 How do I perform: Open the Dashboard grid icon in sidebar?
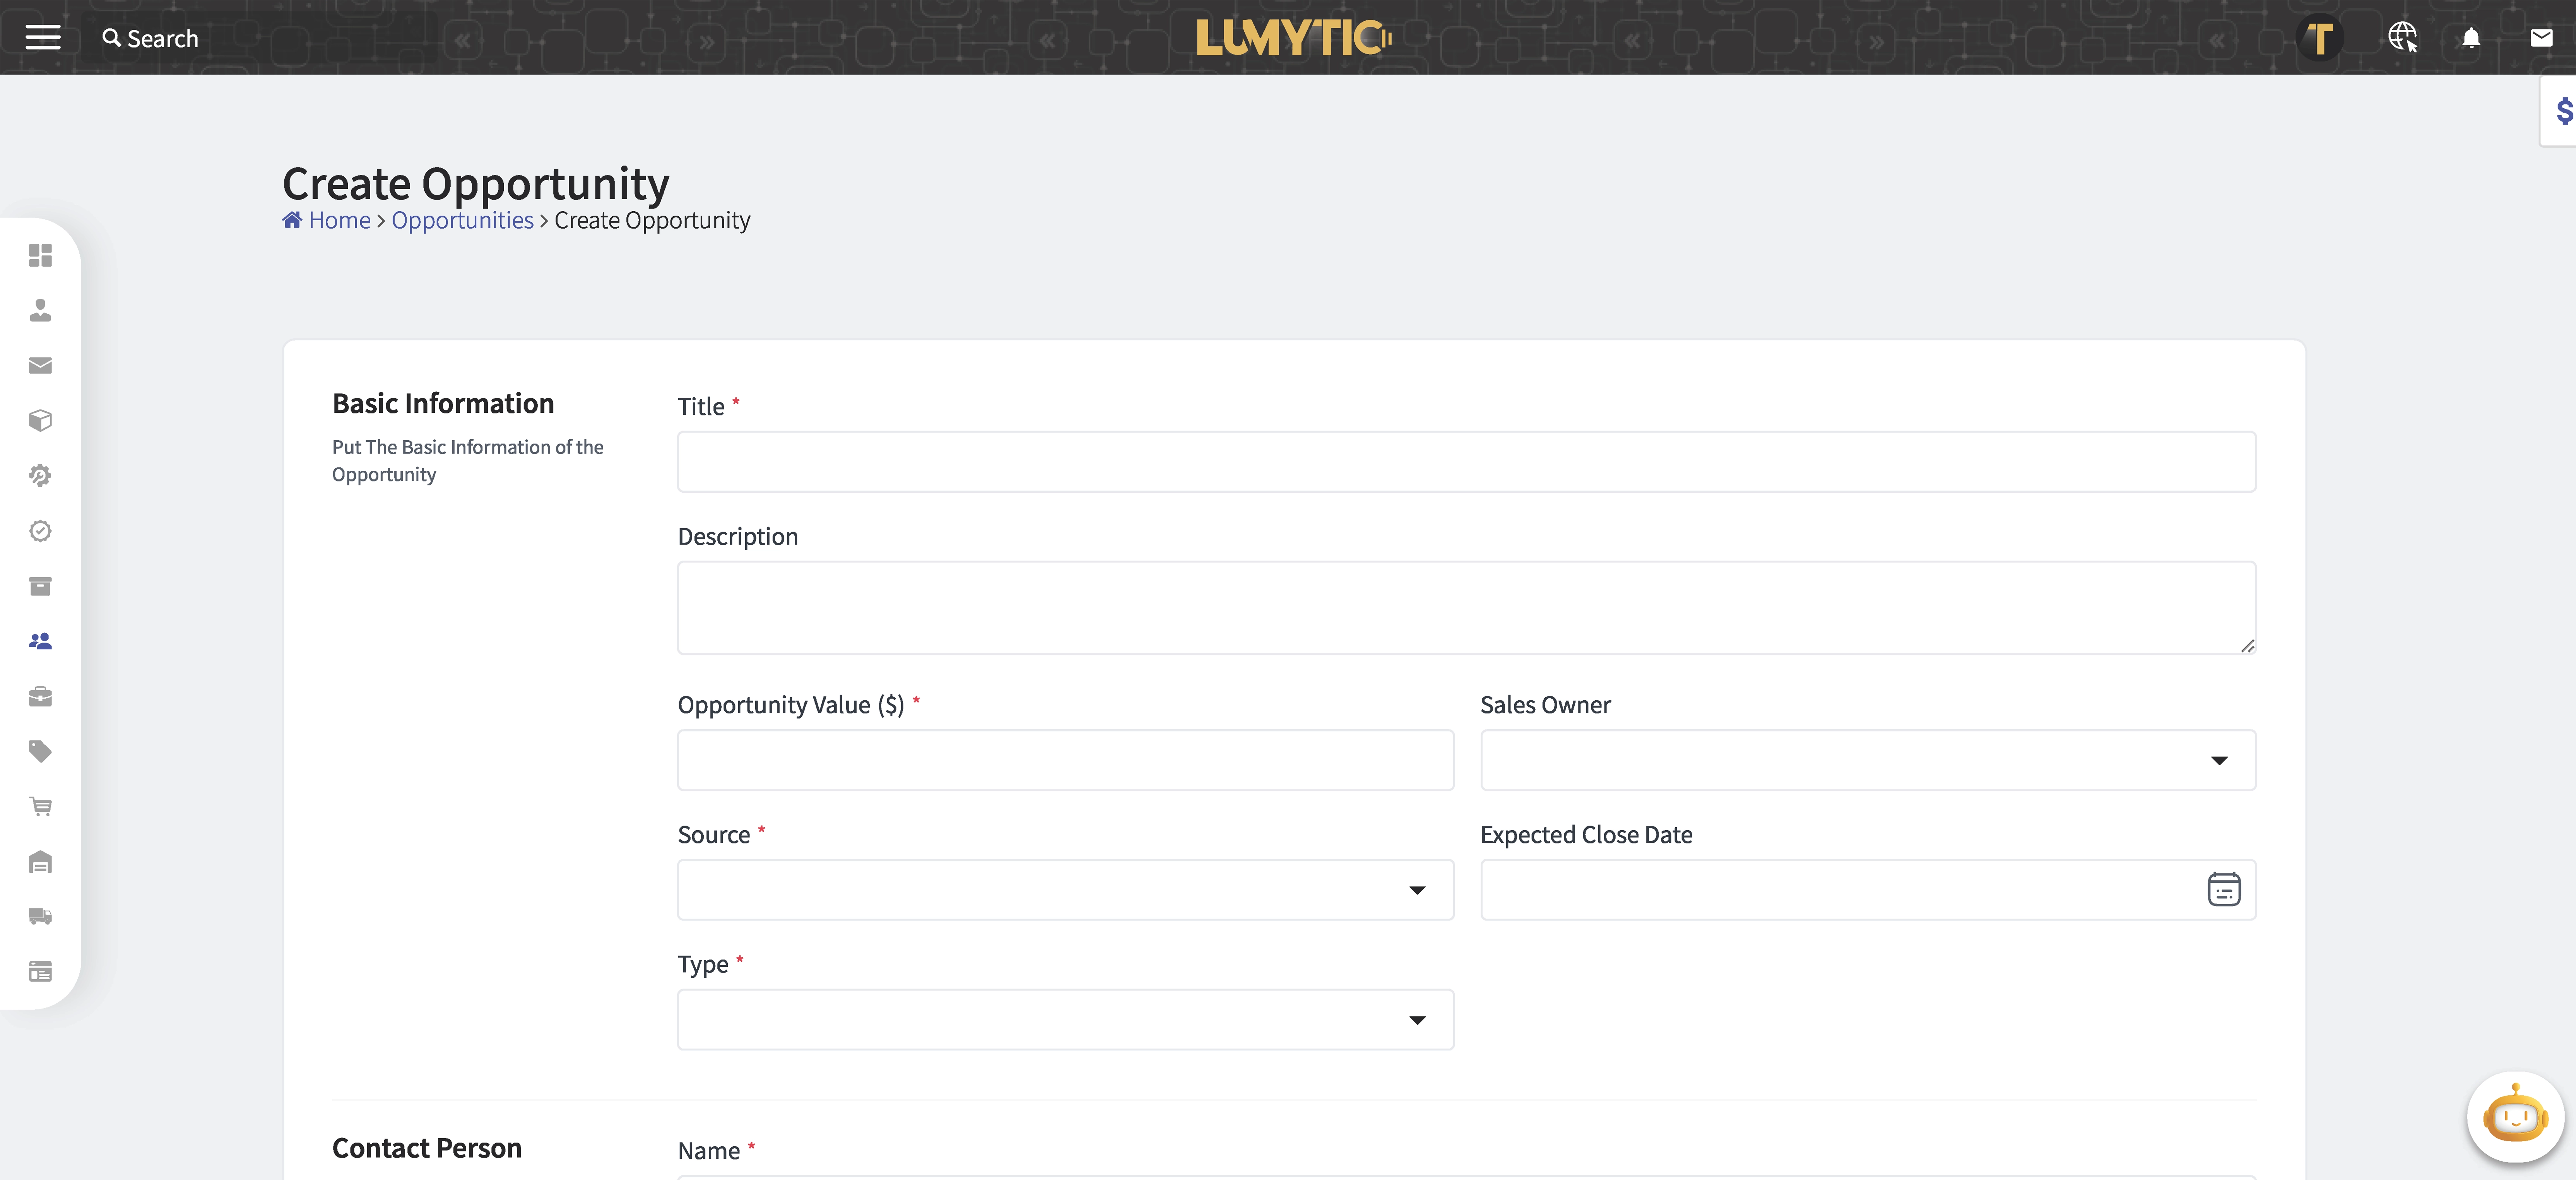pyautogui.click(x=40, y=256)
